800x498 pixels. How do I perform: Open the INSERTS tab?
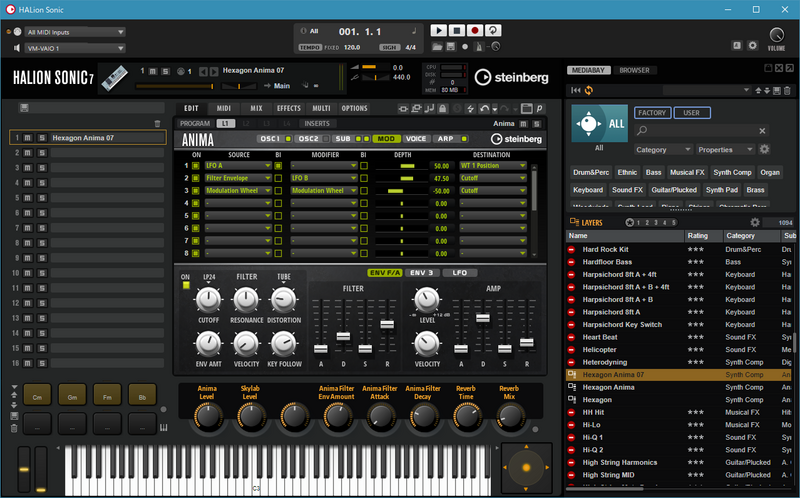click(317, 123)
